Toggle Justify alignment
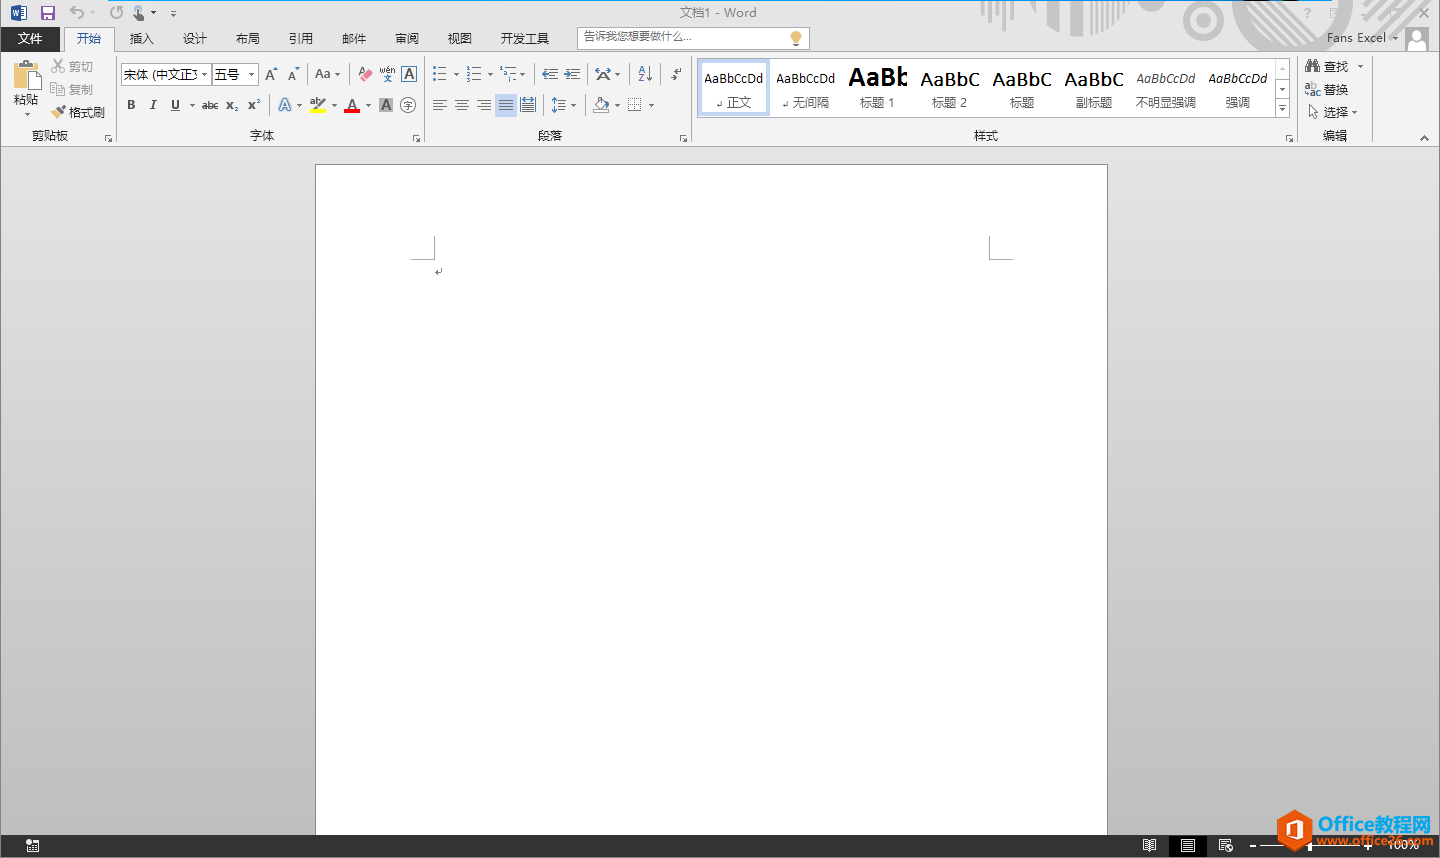1440x858 pixels. [x=506, y=105]
